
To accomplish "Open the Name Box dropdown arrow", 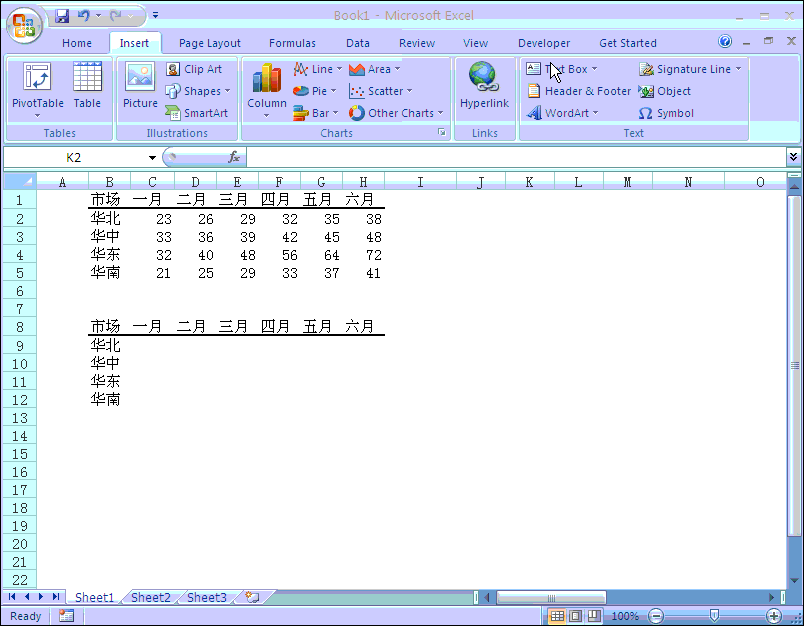I will point(152,157).
